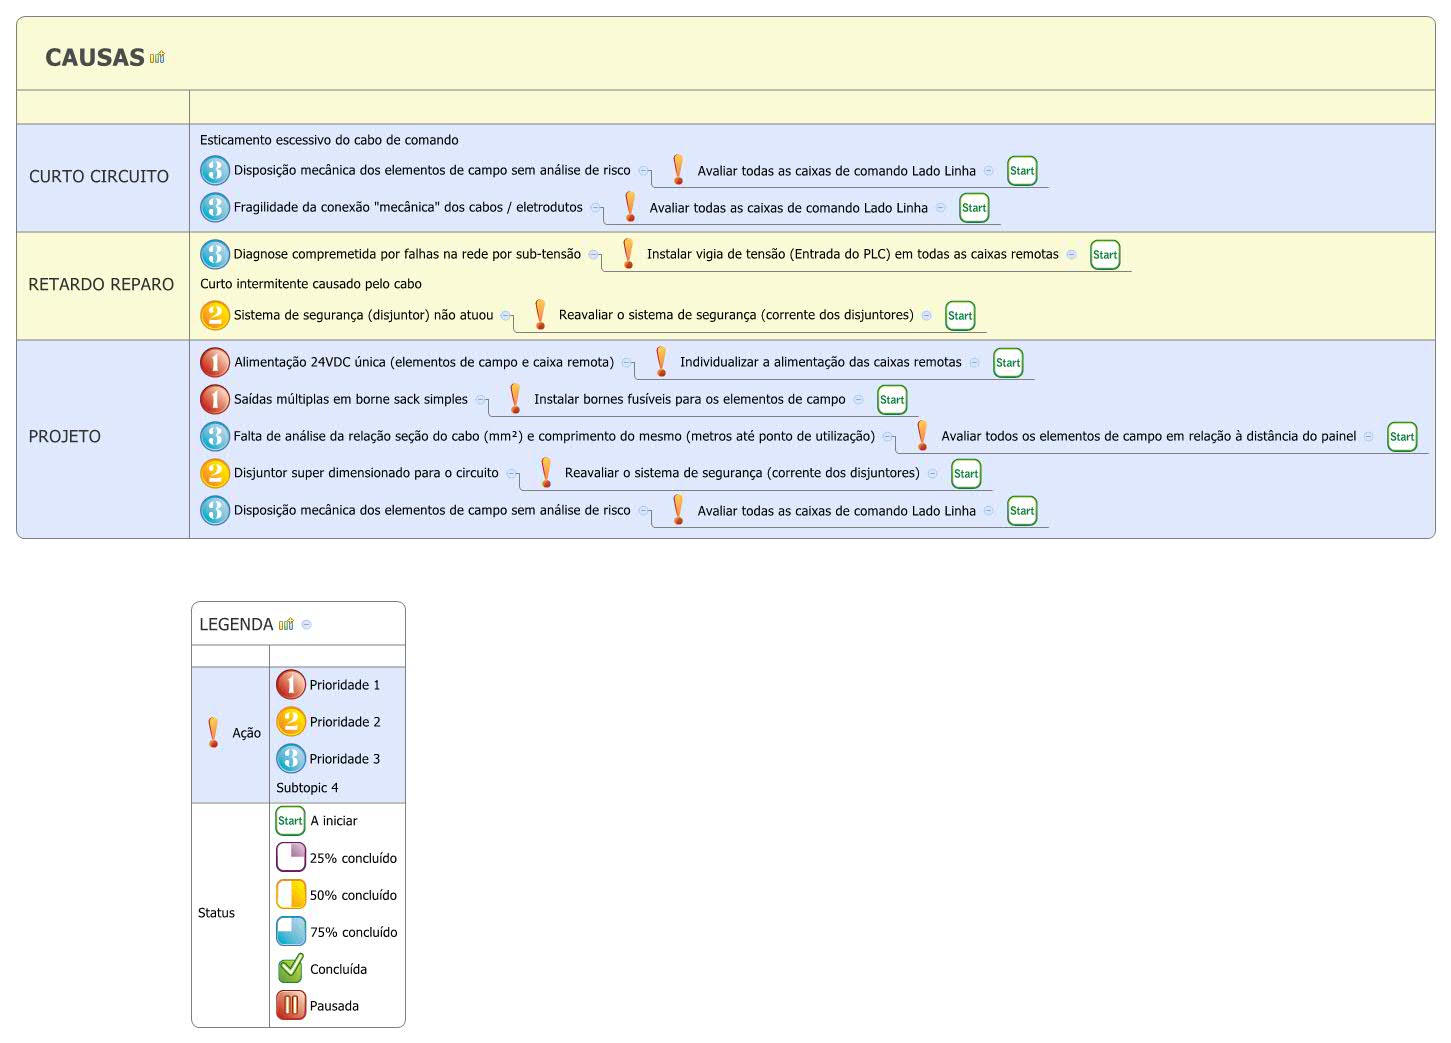Screen dimensions: 1451x1043
Task: Click the Pausada status icon in legend
Action: coord(290,1005)
